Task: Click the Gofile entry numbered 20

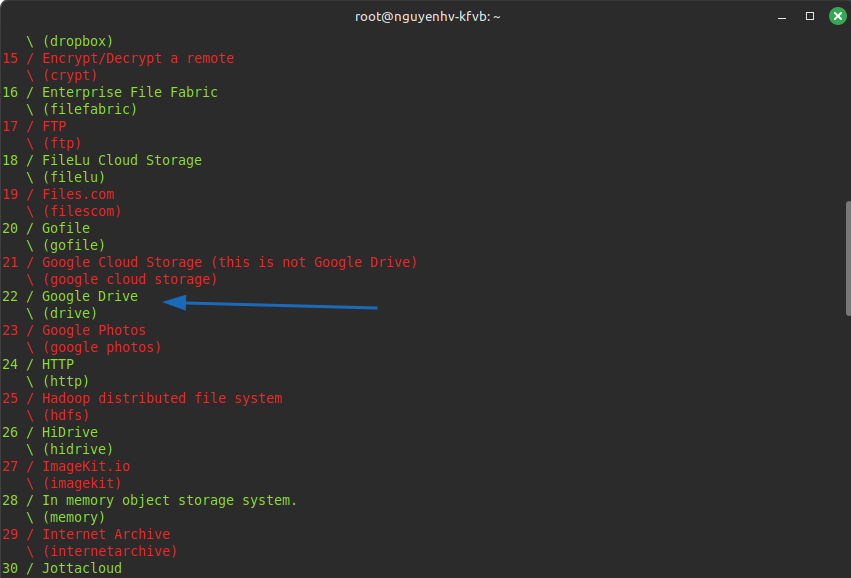Action: 66,228
